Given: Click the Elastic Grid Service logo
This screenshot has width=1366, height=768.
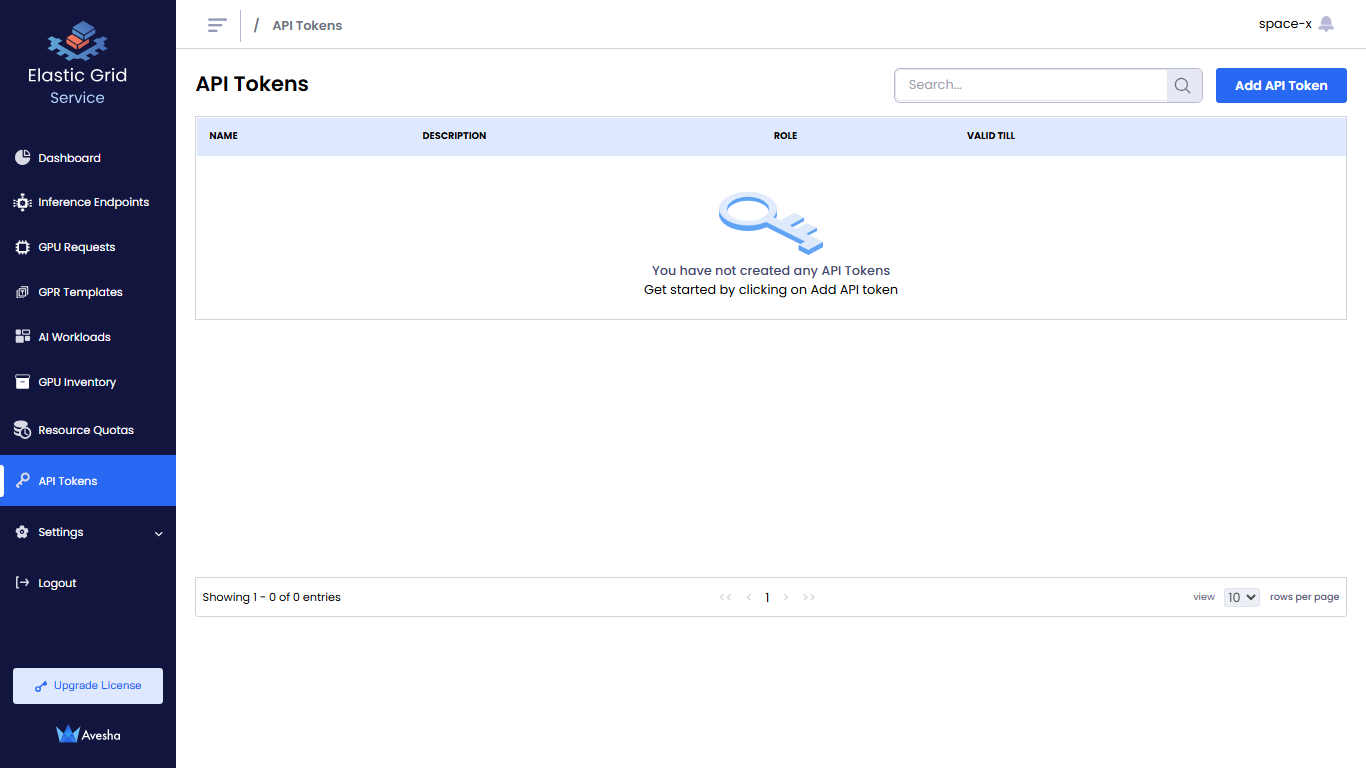Looking at the screenshot, I should [78, 42].
